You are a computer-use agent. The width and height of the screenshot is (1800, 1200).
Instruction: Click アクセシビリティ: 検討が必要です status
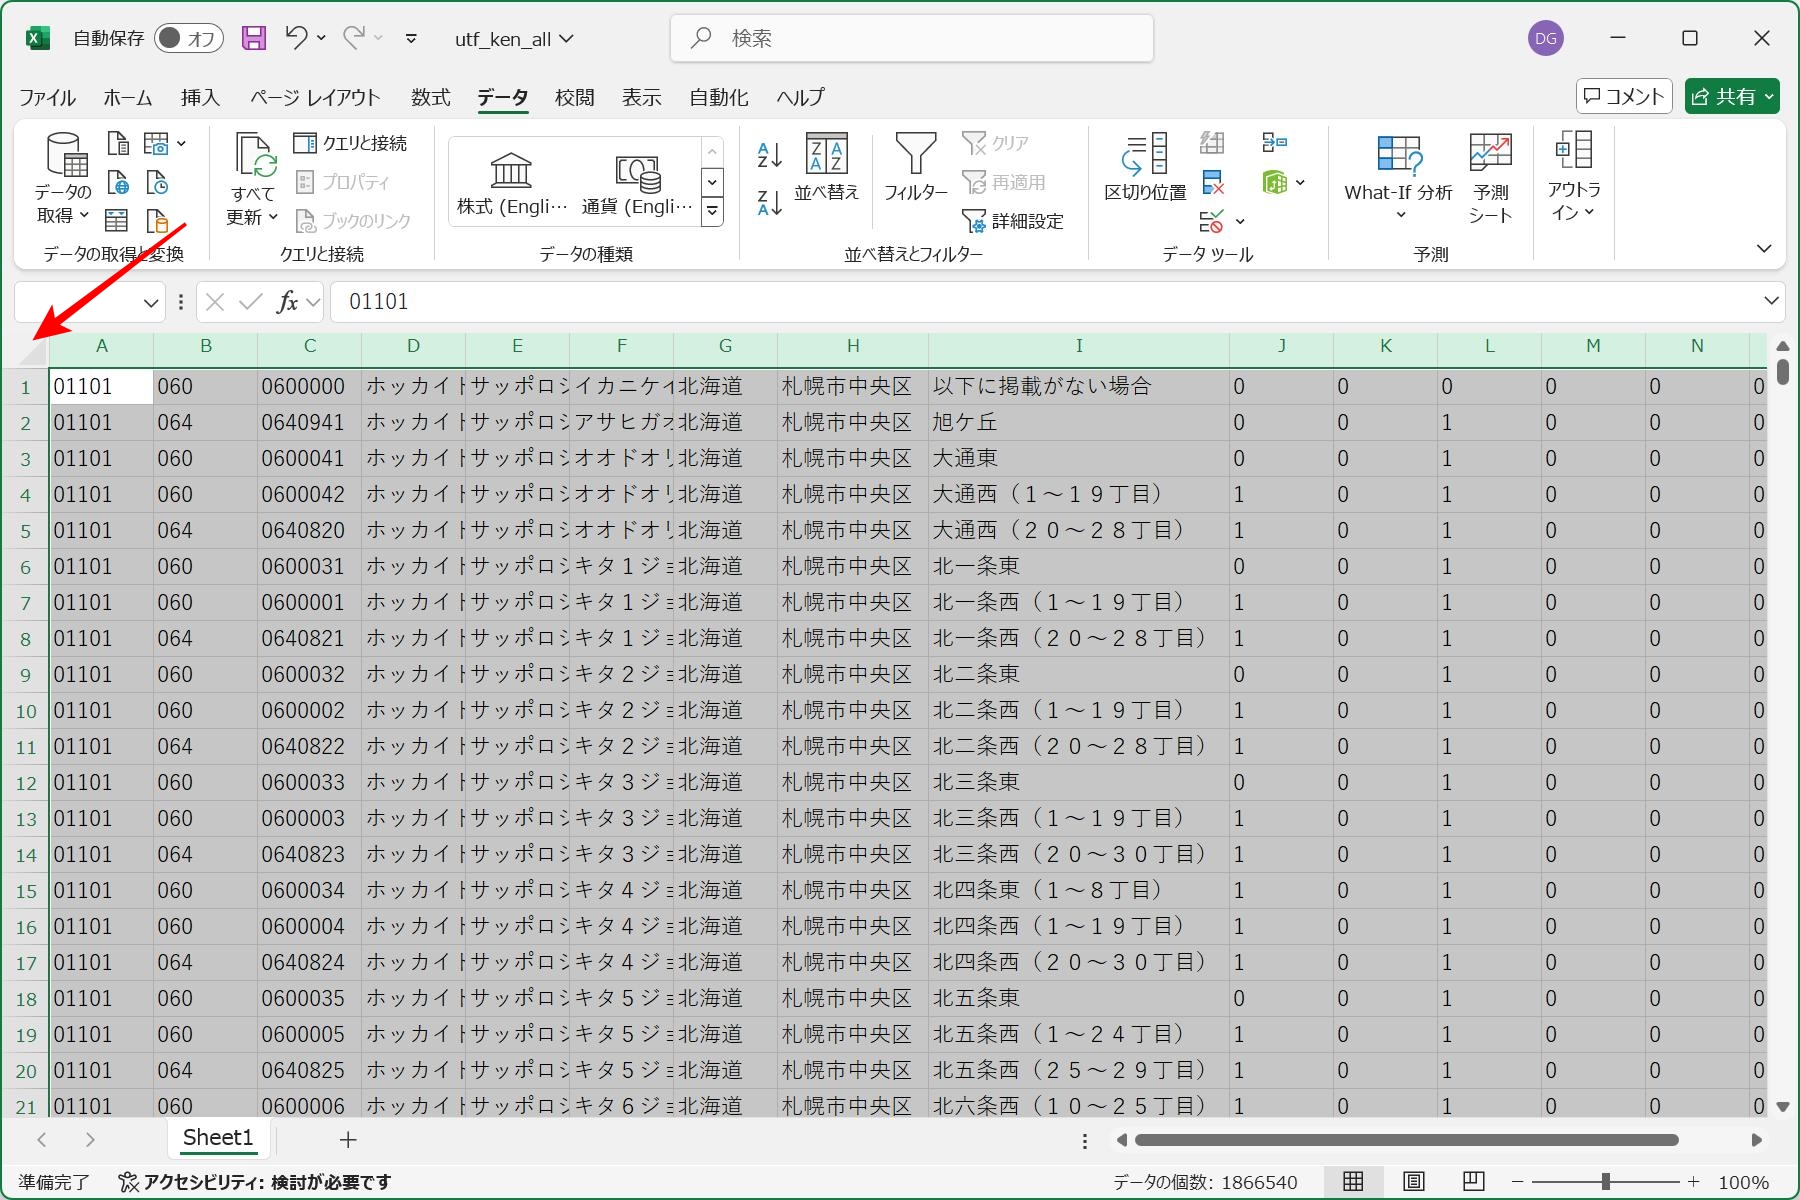click(x=254, y=1182)
